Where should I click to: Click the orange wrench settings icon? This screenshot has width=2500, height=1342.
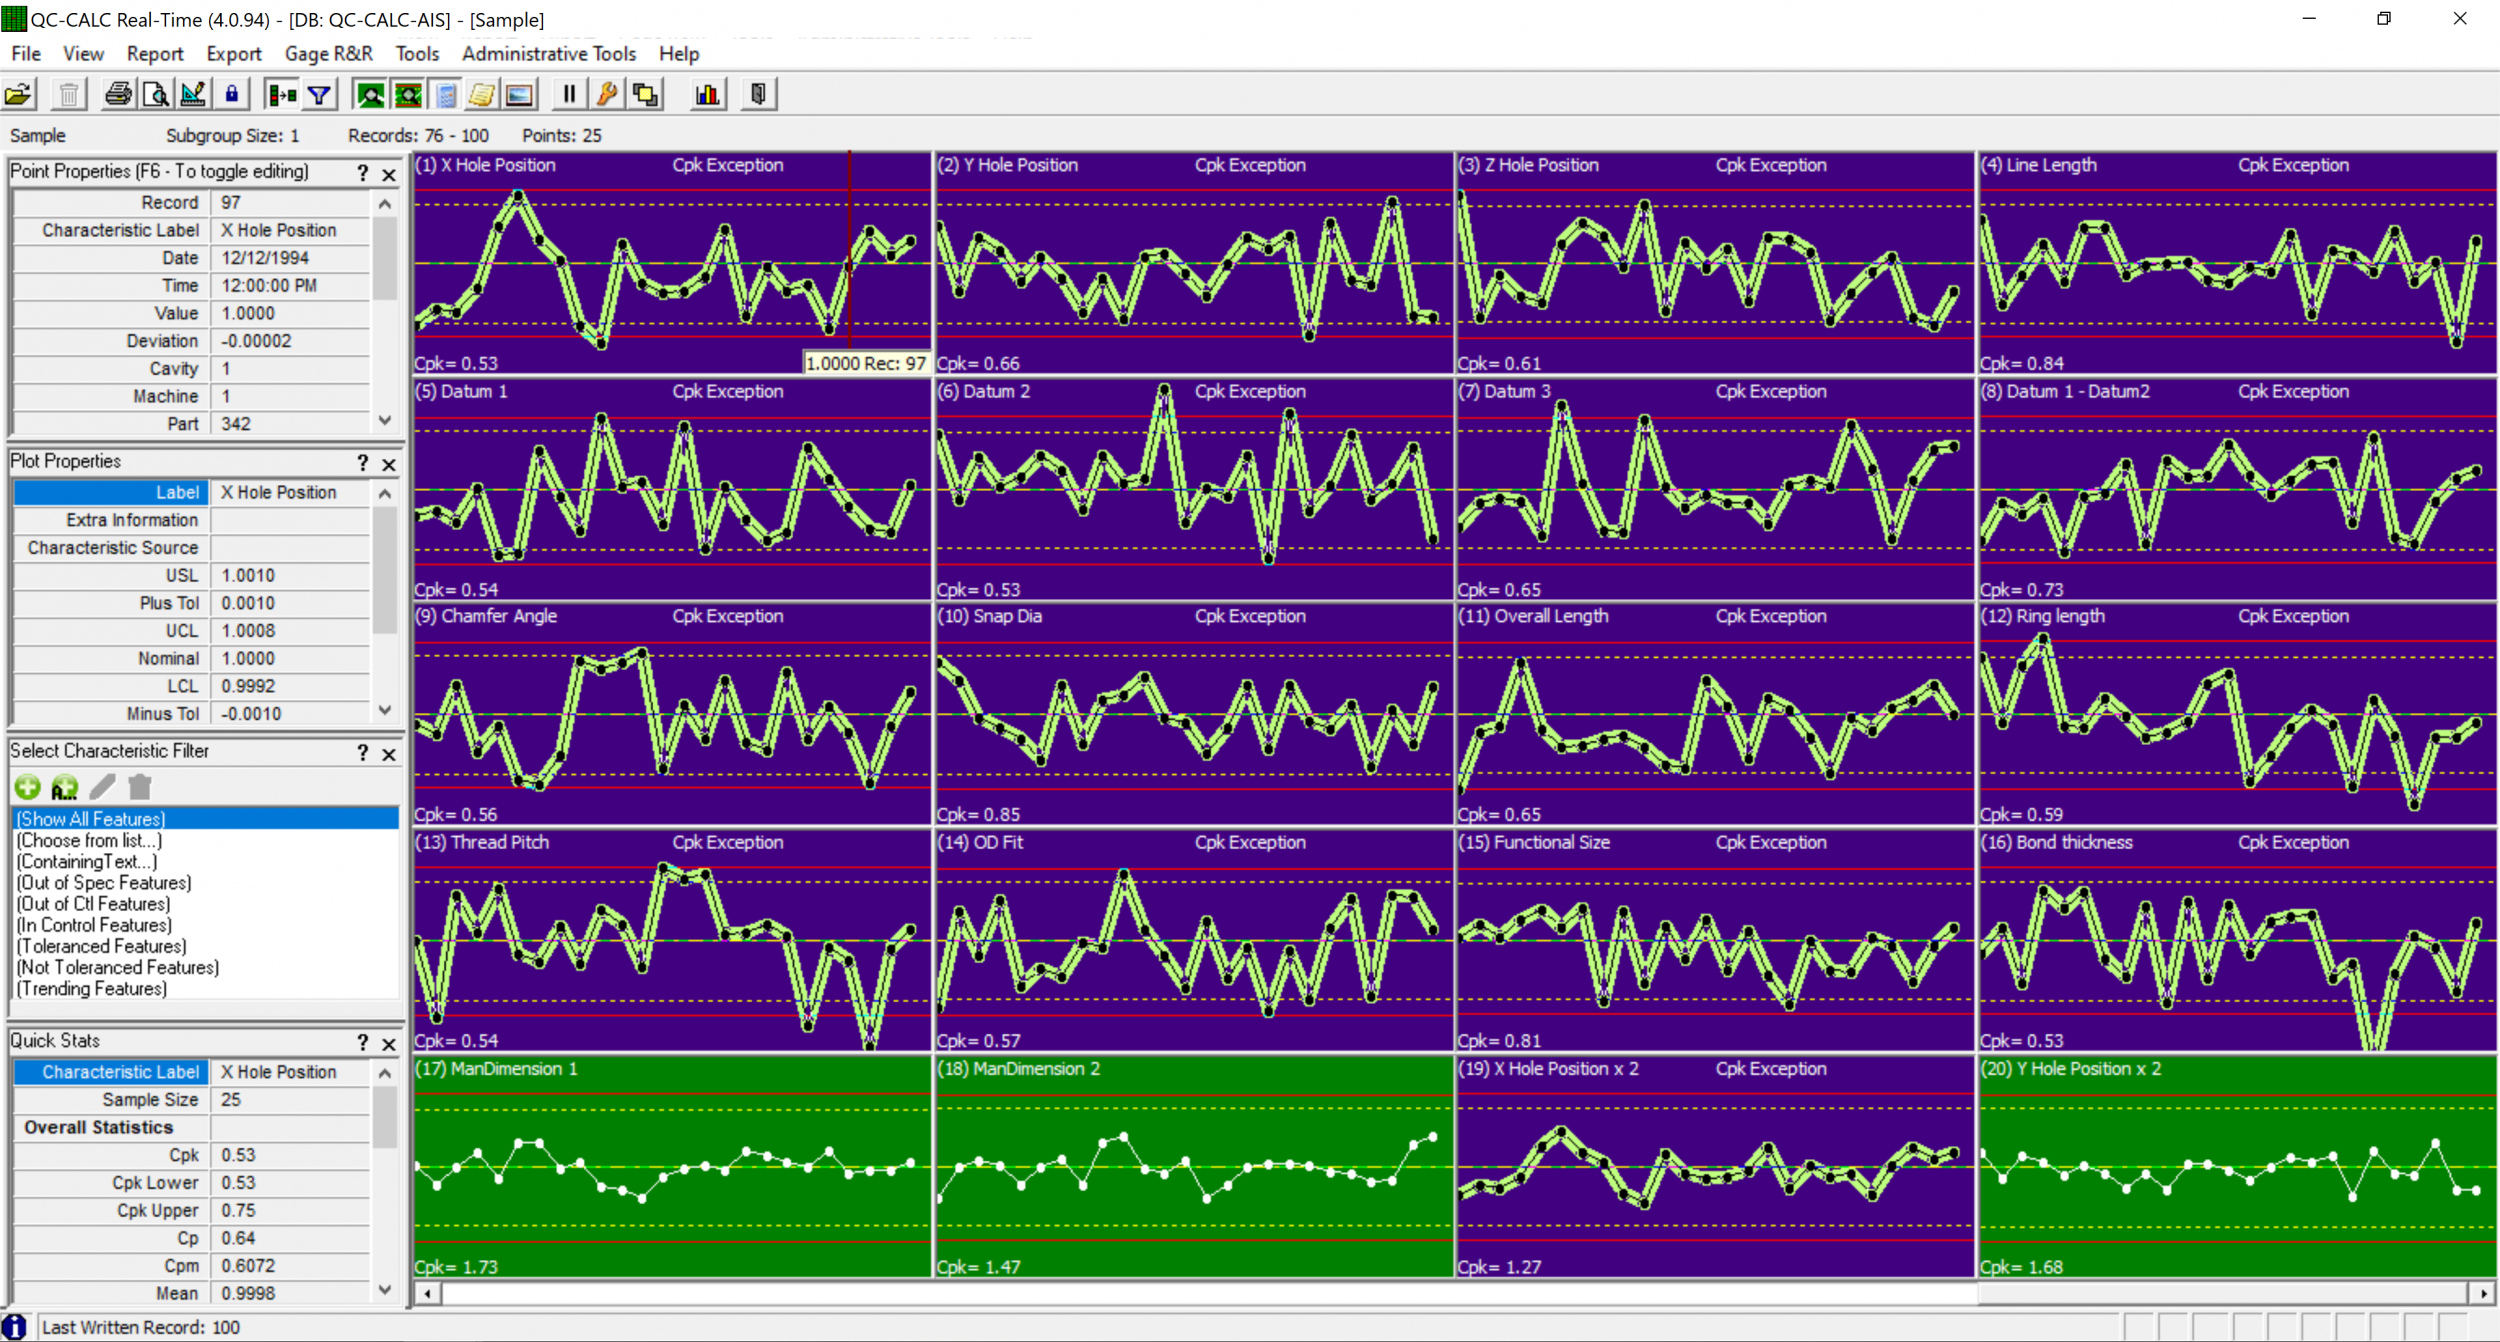pyautogui.click(x=607, y=95)
